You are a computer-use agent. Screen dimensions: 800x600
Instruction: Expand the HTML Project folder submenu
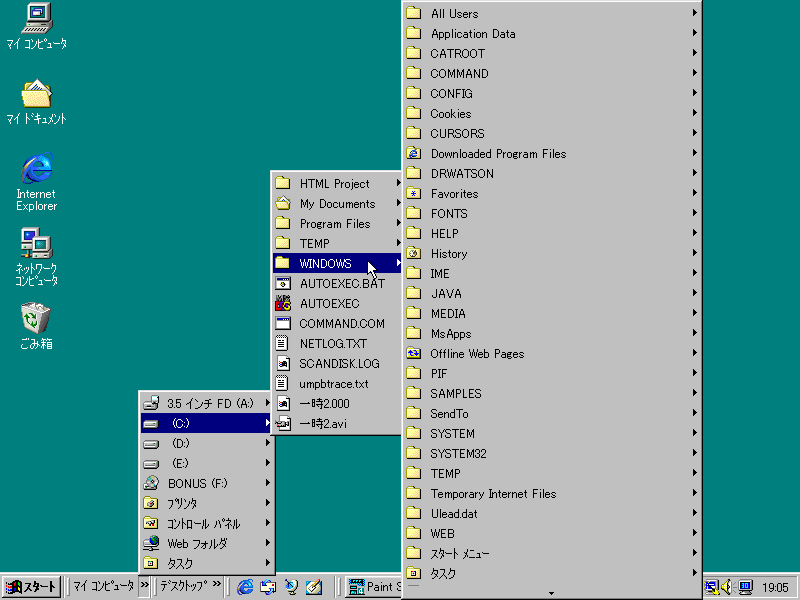pyautogui.click(x=337, y=183)
